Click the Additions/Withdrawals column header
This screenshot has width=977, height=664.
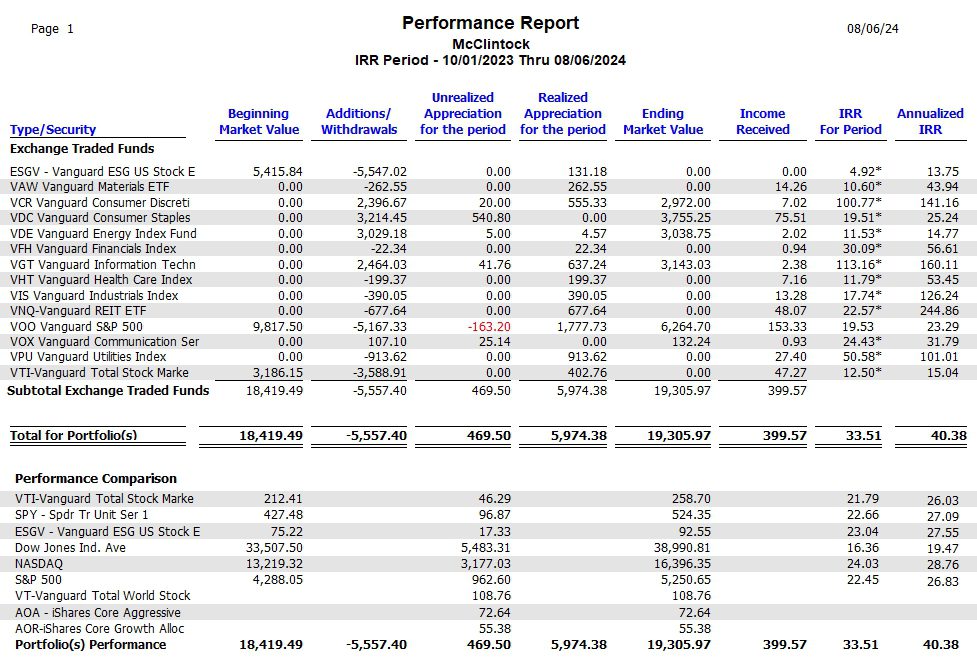[x=359, y=121]
